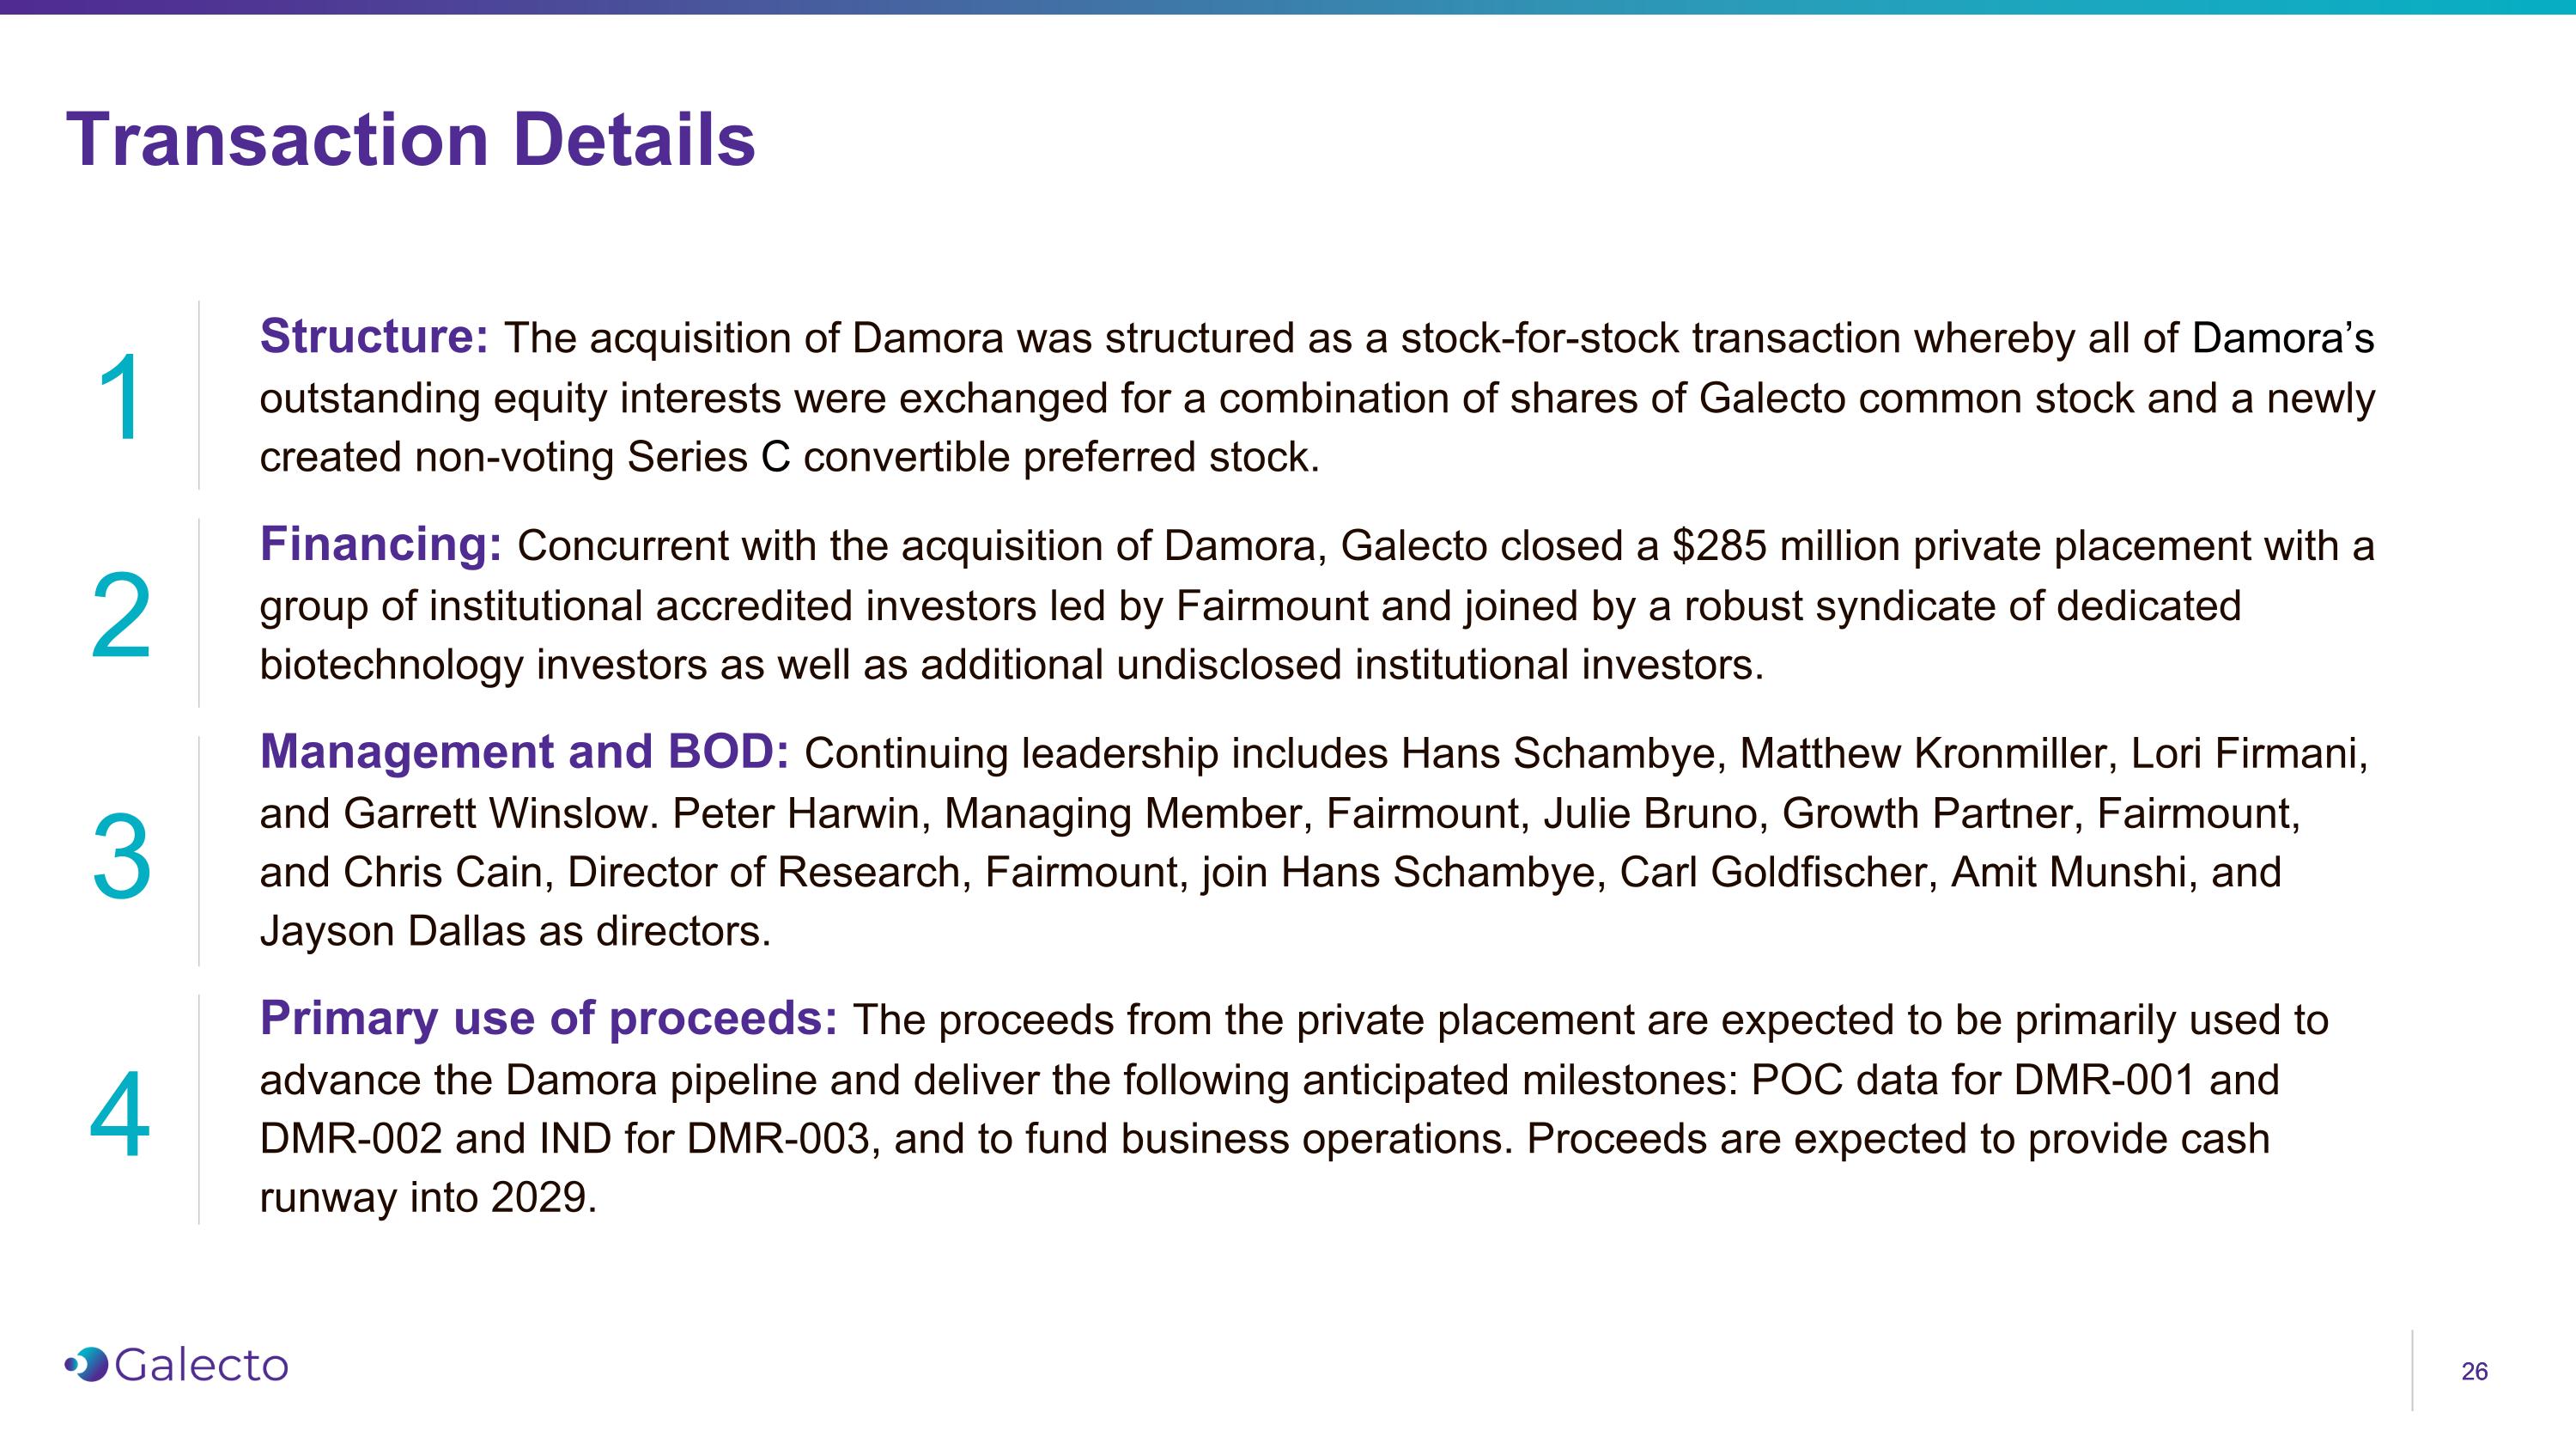Click the name Peter Harwin
This screenshot has width=2576, height=1449.
coord(801,813)
